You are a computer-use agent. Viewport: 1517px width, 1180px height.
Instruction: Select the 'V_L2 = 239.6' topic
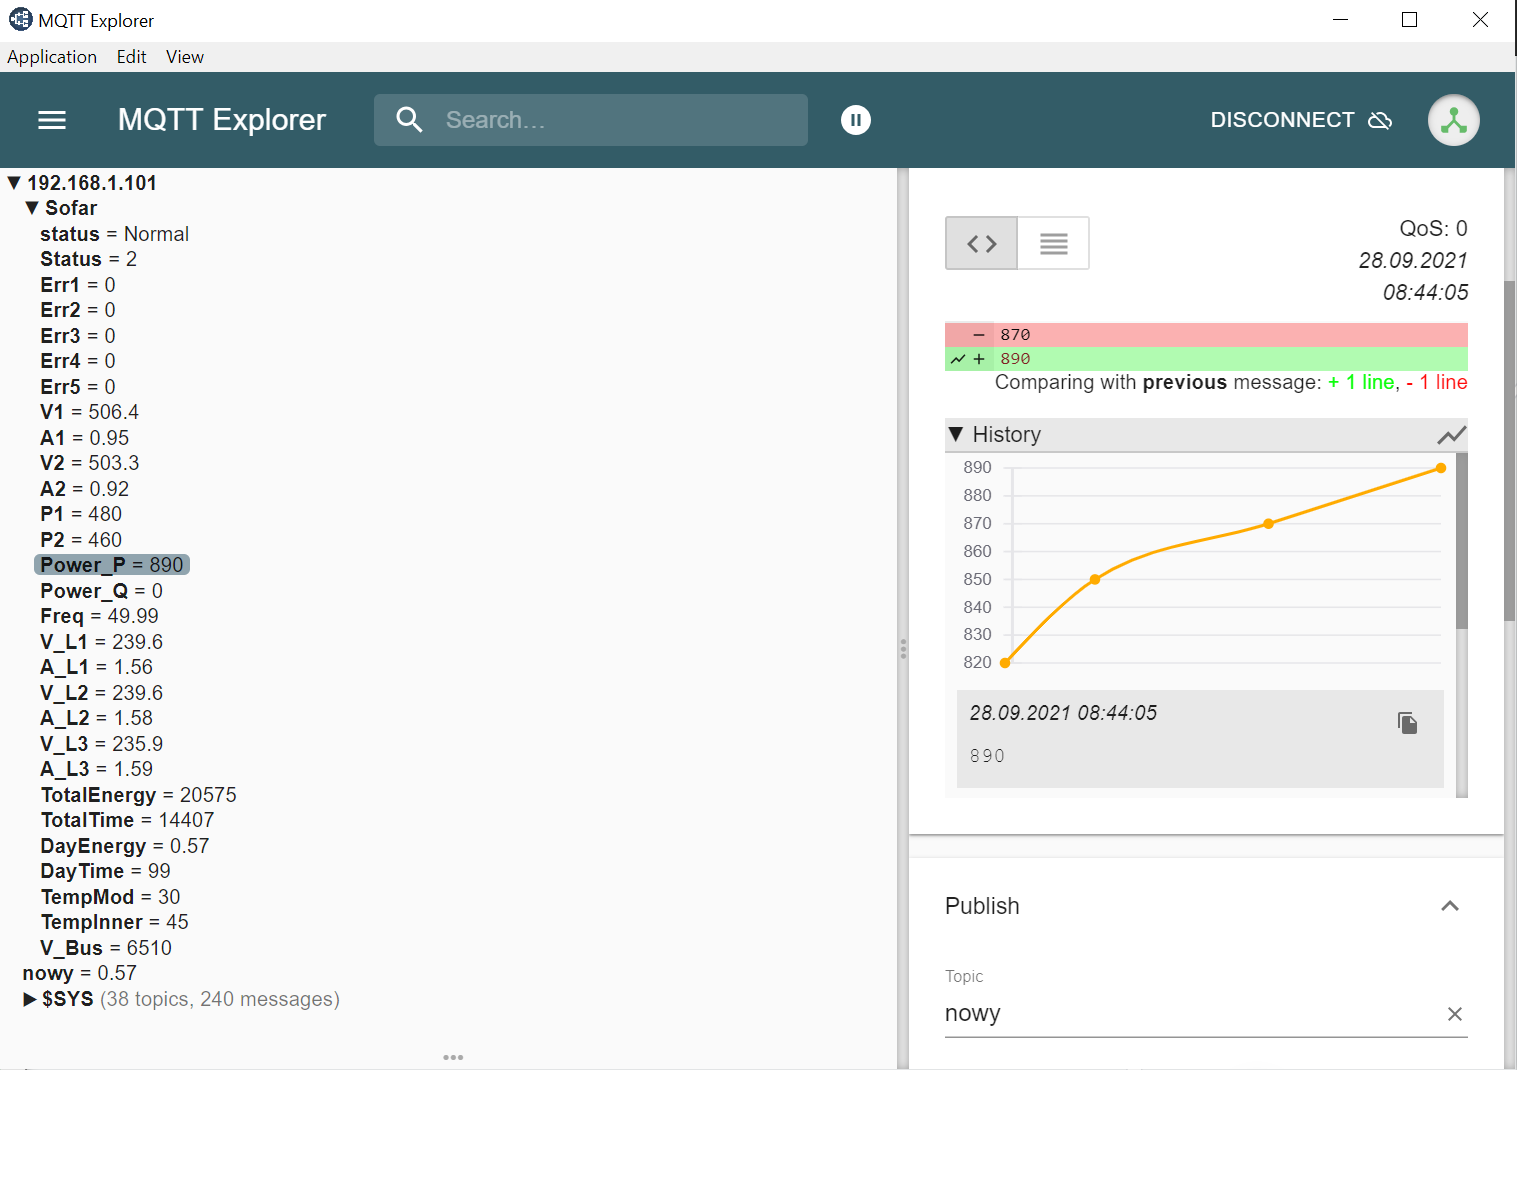[101, 693]
